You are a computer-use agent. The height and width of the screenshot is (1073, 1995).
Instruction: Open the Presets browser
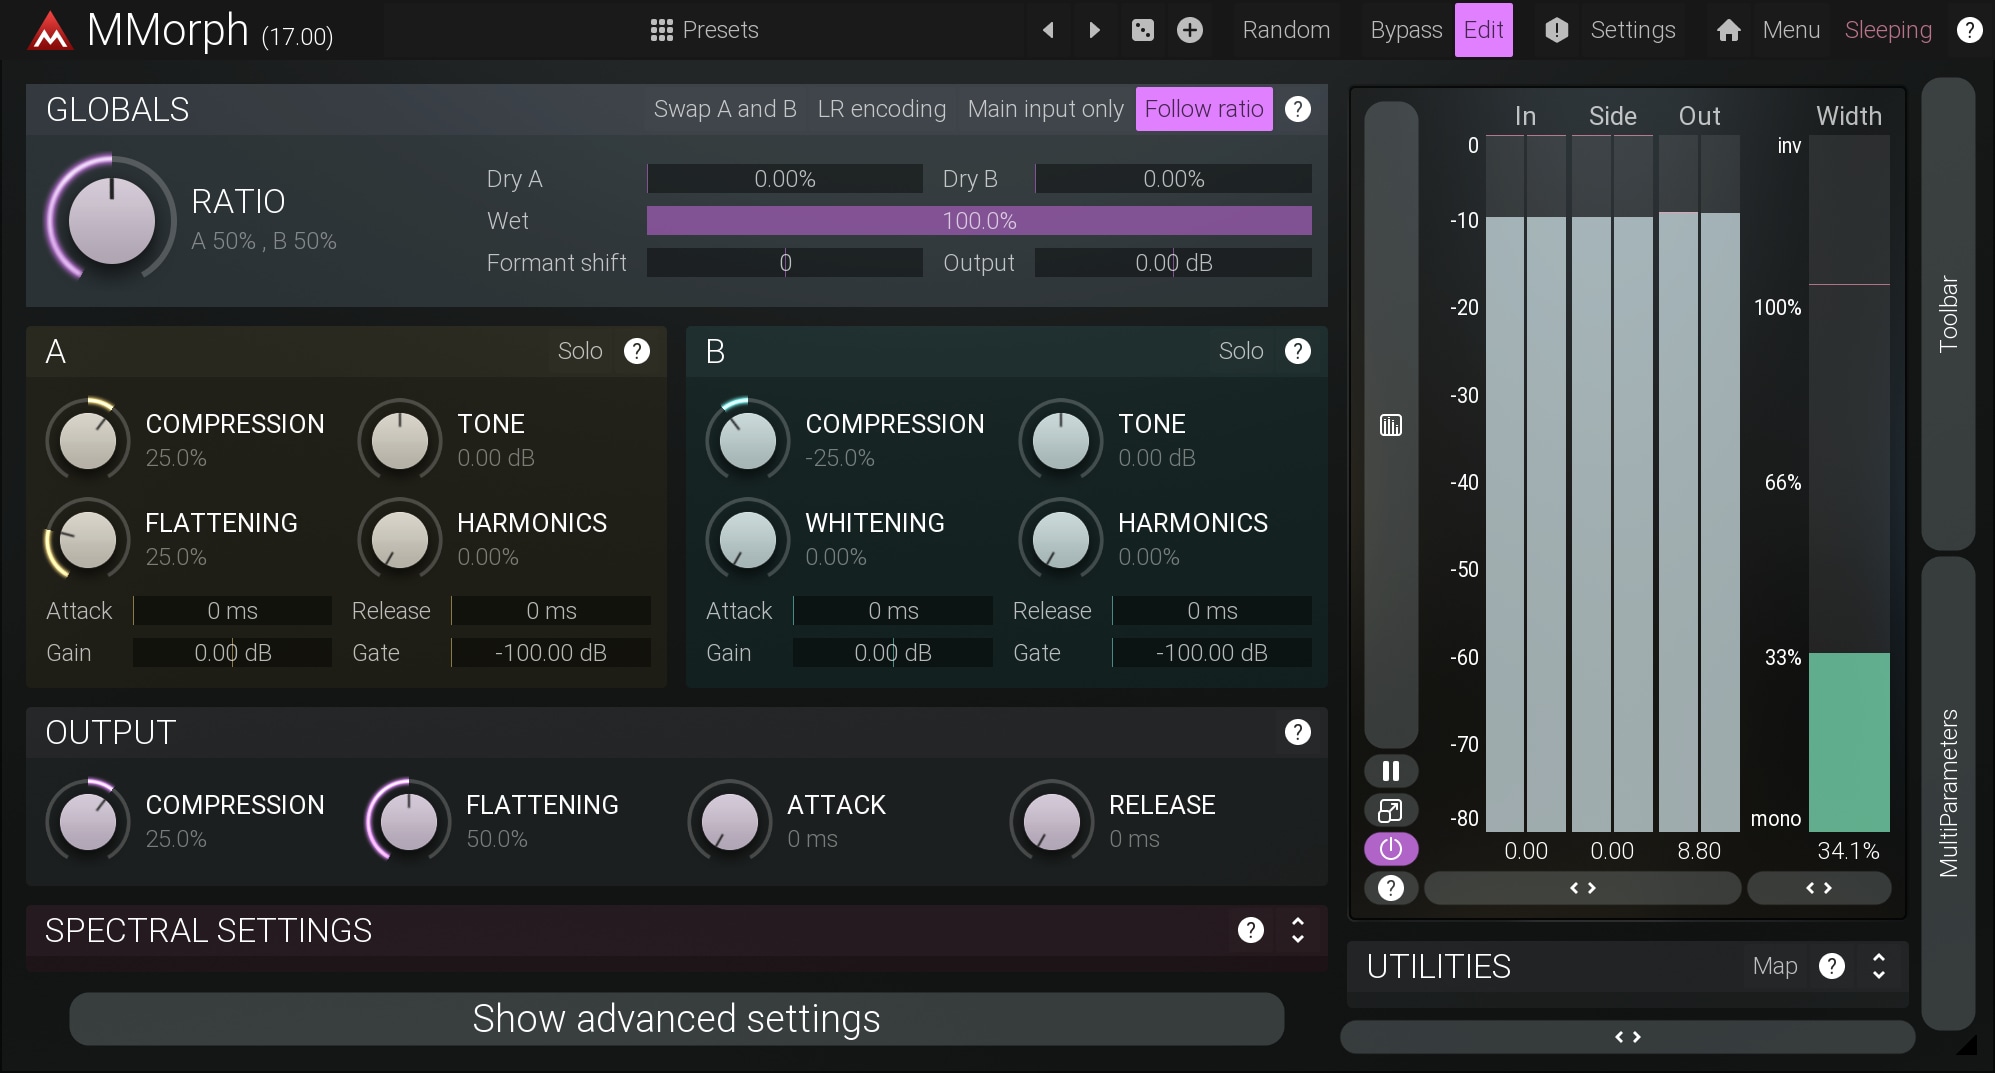pyautogui.click(x=704, y=30)
